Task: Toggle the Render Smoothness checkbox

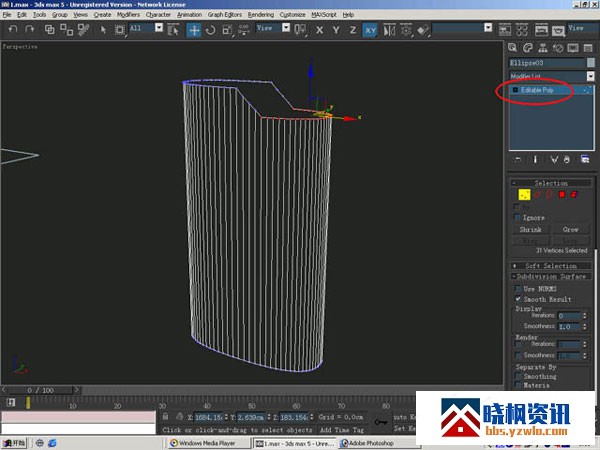Action: coord(518,355)
